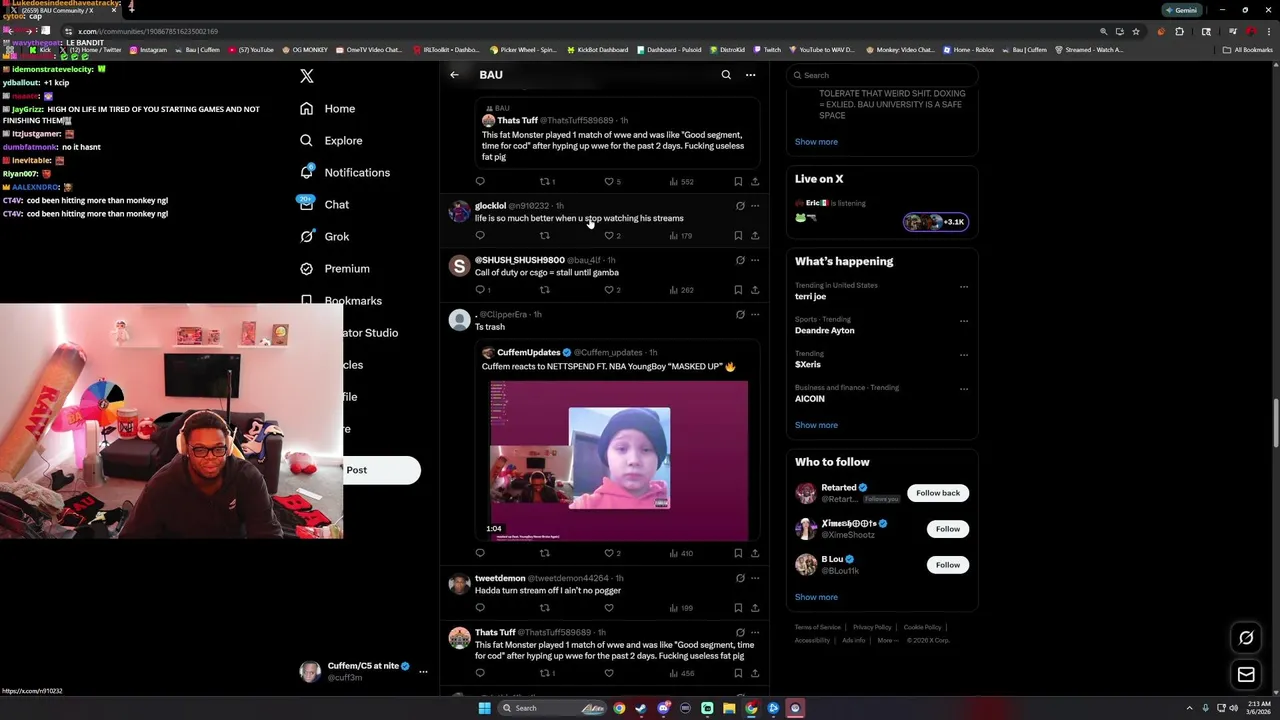Click the Windows taskbar Search box

coord(552,708)
